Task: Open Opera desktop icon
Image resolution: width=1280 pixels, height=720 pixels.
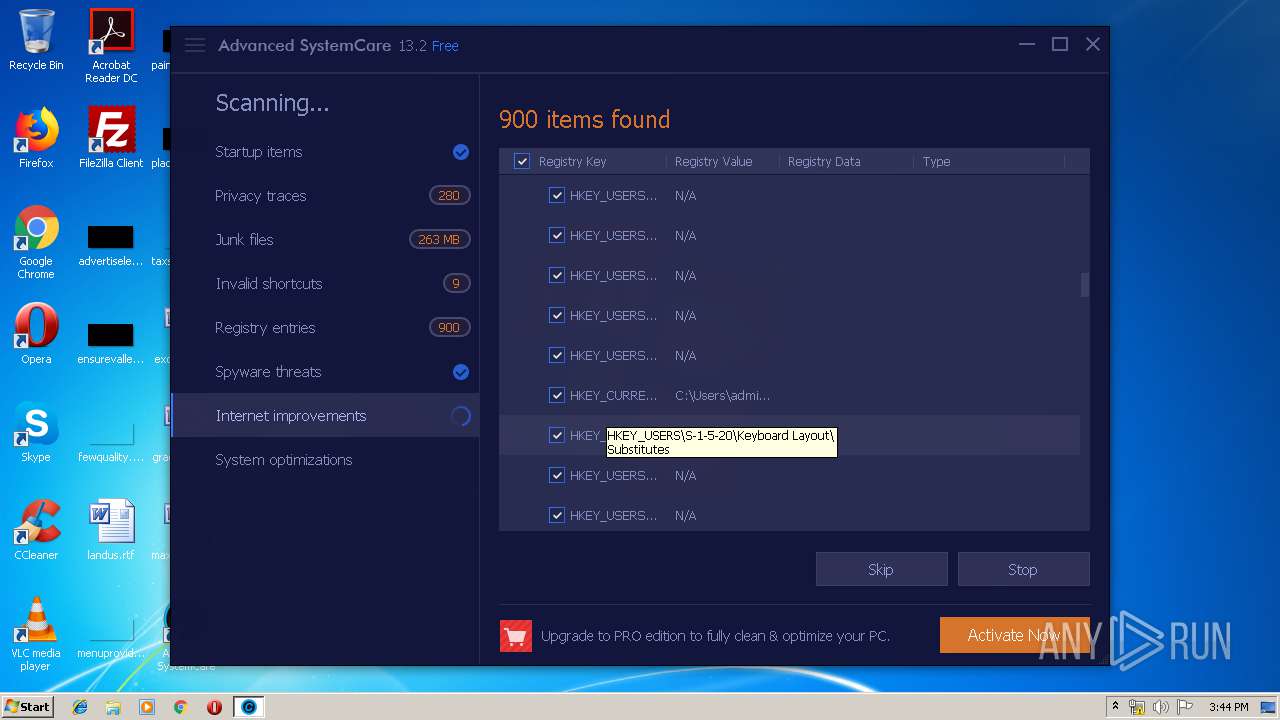Action: coord(36,334)
